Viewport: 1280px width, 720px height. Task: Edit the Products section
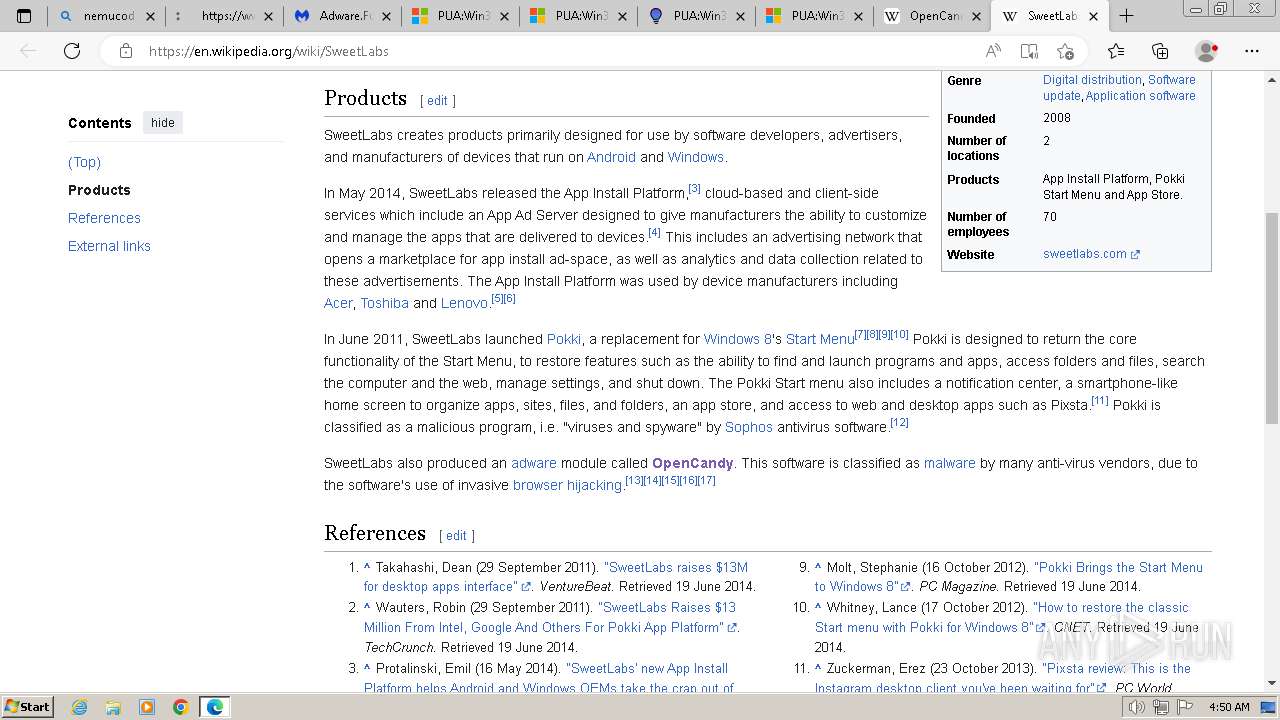[x=437, y=101]
